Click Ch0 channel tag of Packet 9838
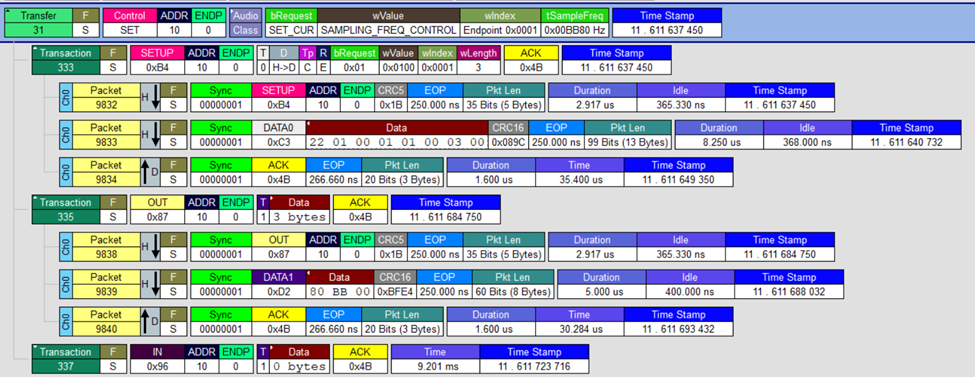Screen dimensions: 975x377 coord(65,247)
